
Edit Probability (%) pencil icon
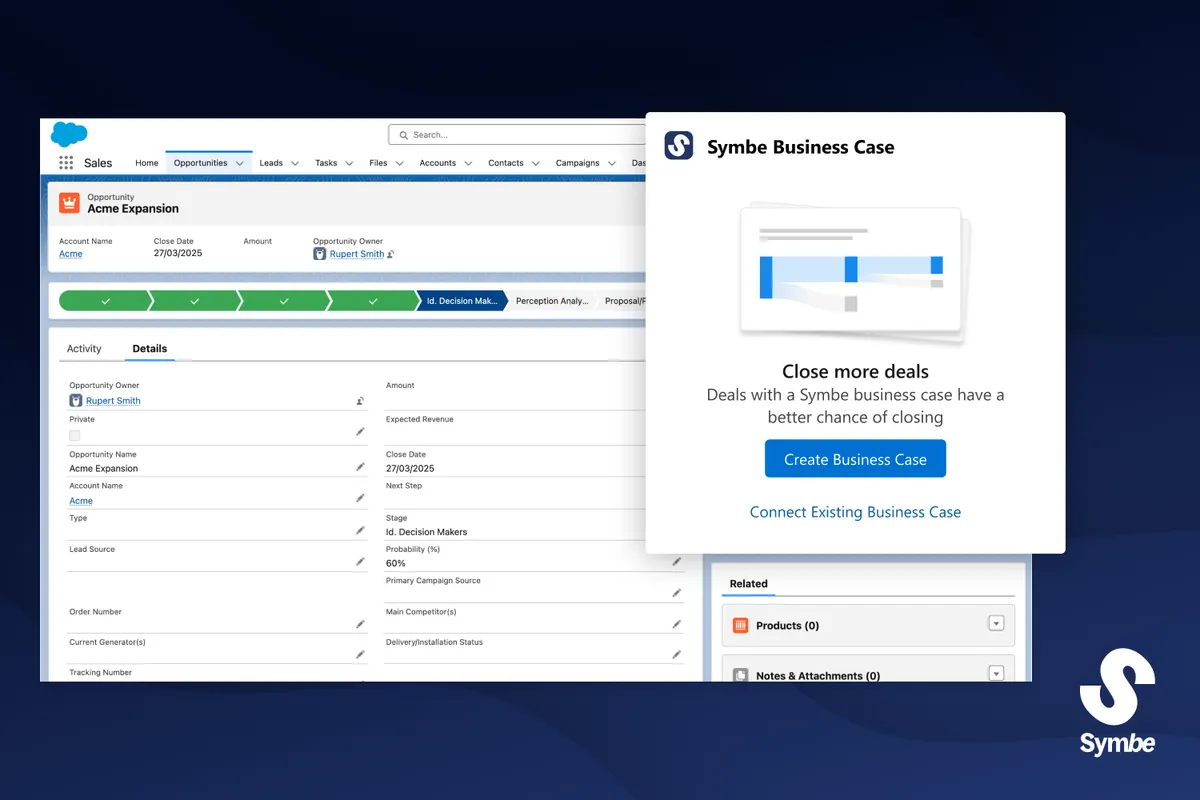coord(677,562)
